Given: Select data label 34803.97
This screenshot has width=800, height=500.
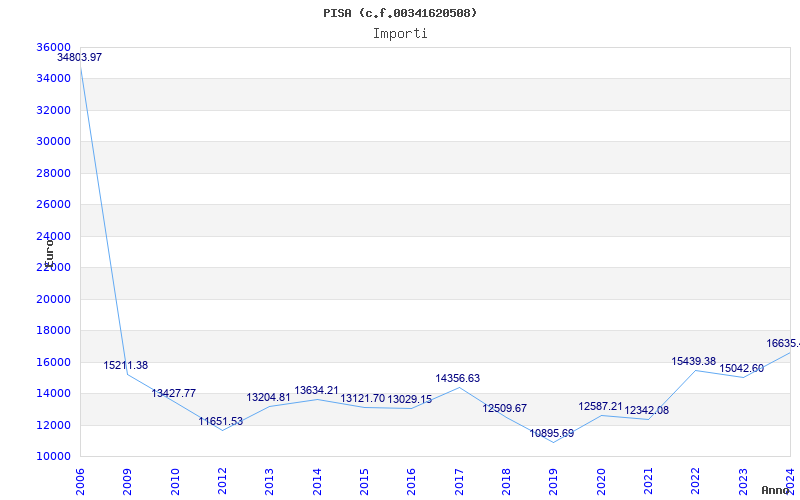Looking at the screenshot, I should pyautogui.click(x=79, y=57).
